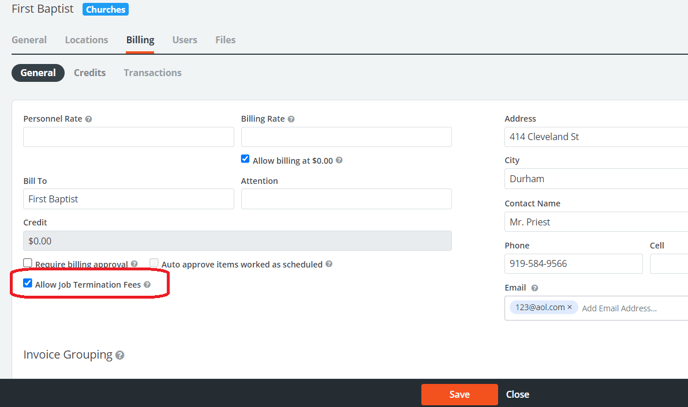Click the Bill To input field
Image resolution: width=688 pixels, height=407 pixels.
[x=128, y=199]
